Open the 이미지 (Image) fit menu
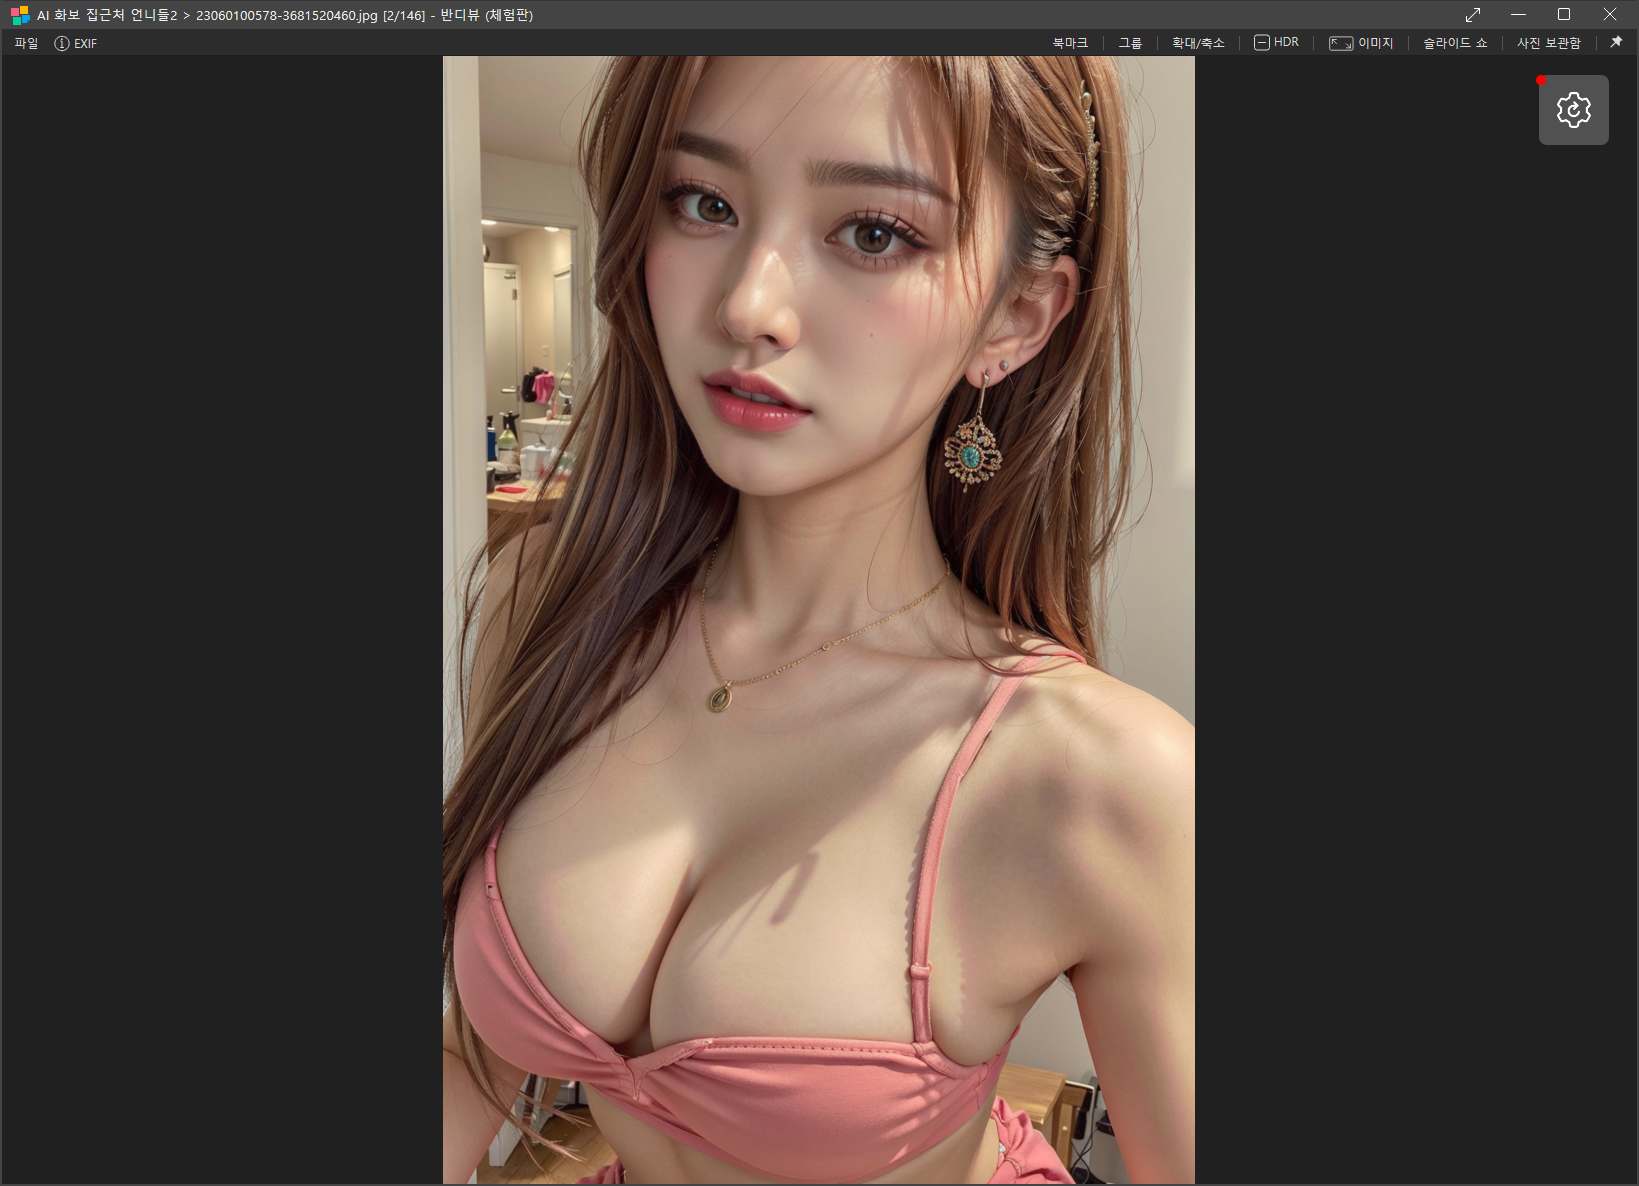This screenshot has height=1186, width=1639. point(1360,43)
